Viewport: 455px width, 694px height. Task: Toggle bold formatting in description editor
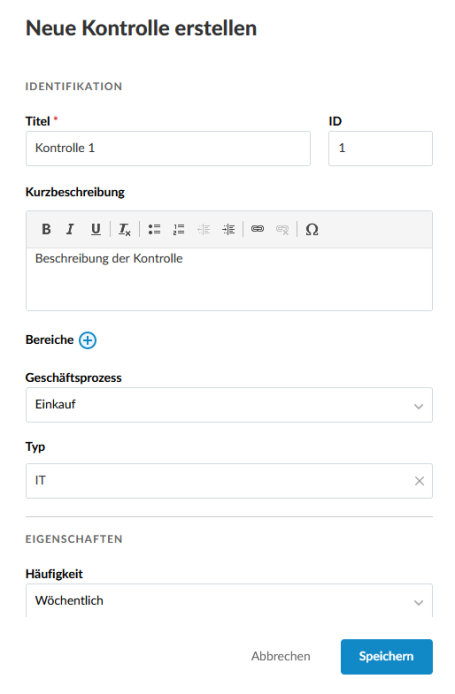coord(46,229)
